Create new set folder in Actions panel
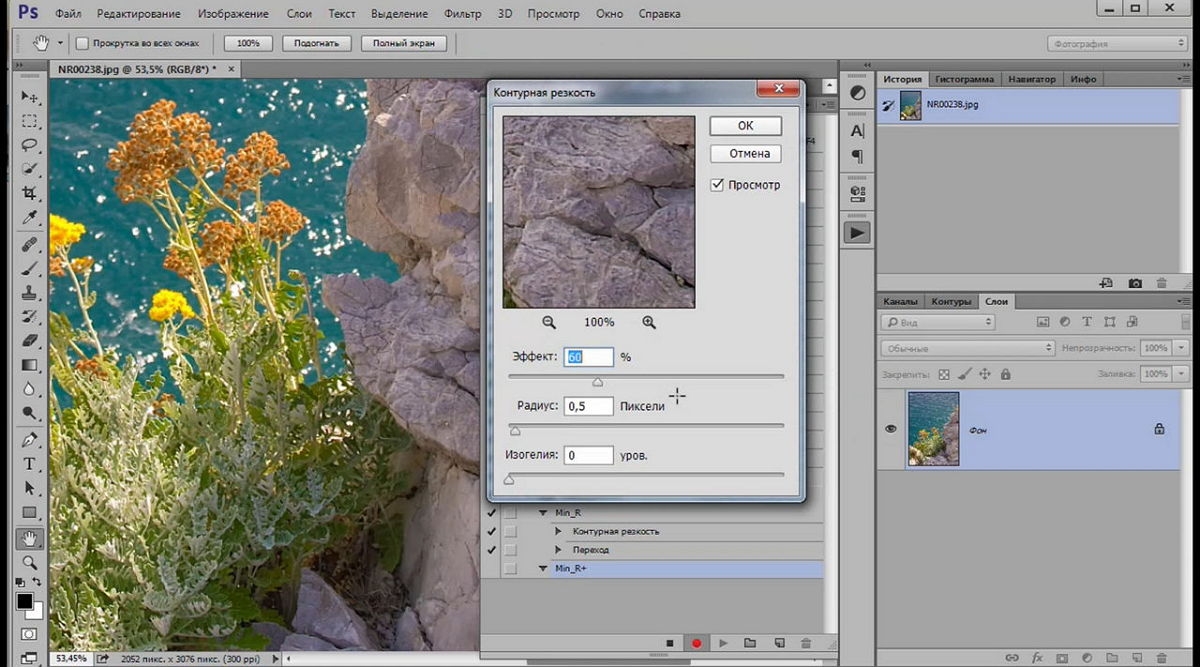 (x=750, y=643)
